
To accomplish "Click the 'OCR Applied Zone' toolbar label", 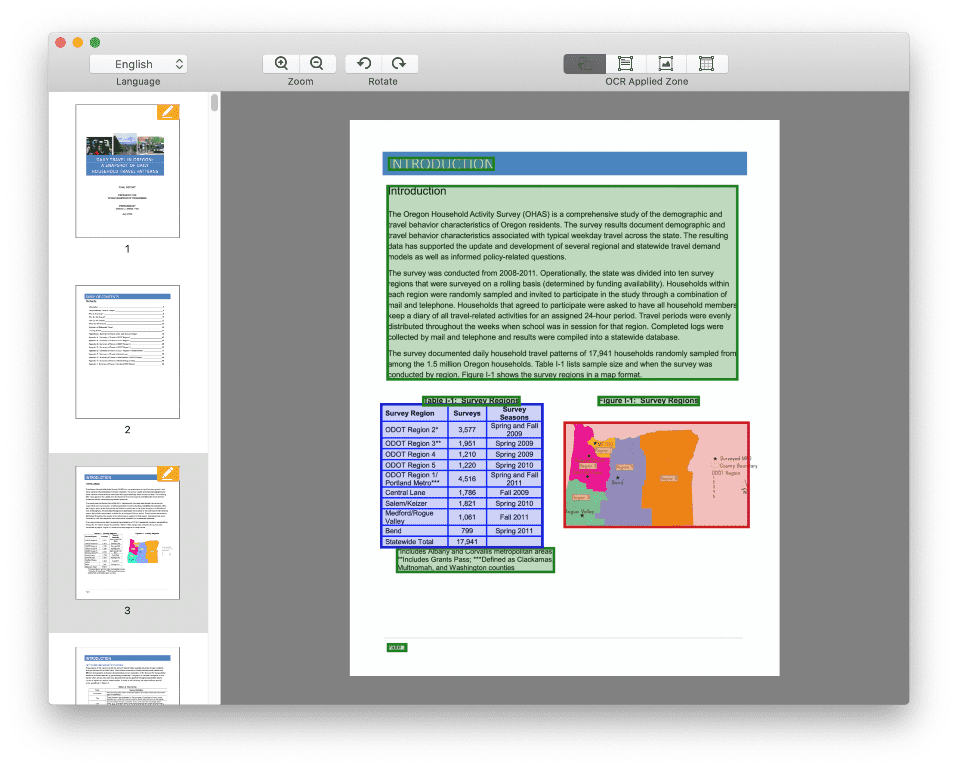I will pos(646,81).
